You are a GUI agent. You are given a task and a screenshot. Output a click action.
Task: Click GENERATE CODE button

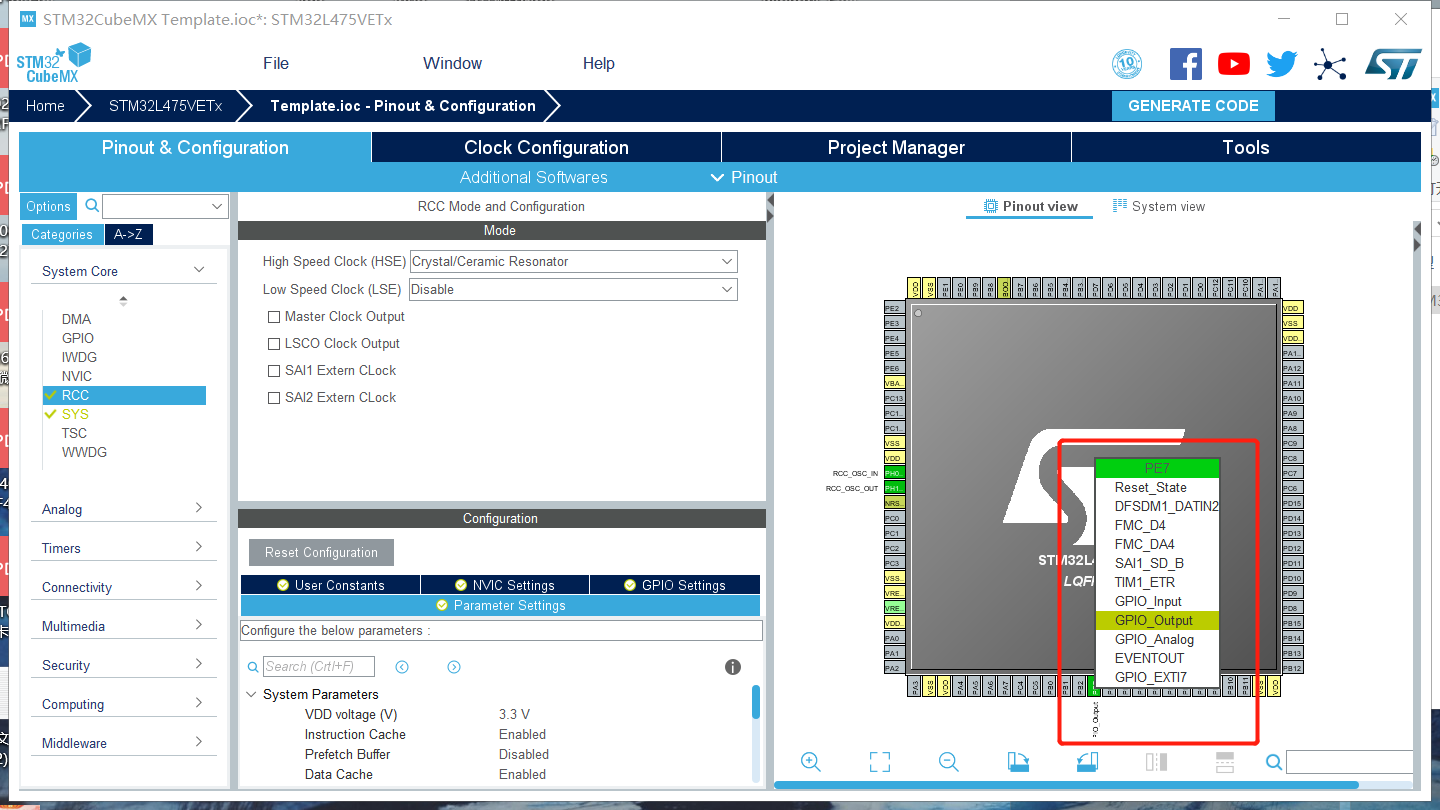pos(1193,106)
